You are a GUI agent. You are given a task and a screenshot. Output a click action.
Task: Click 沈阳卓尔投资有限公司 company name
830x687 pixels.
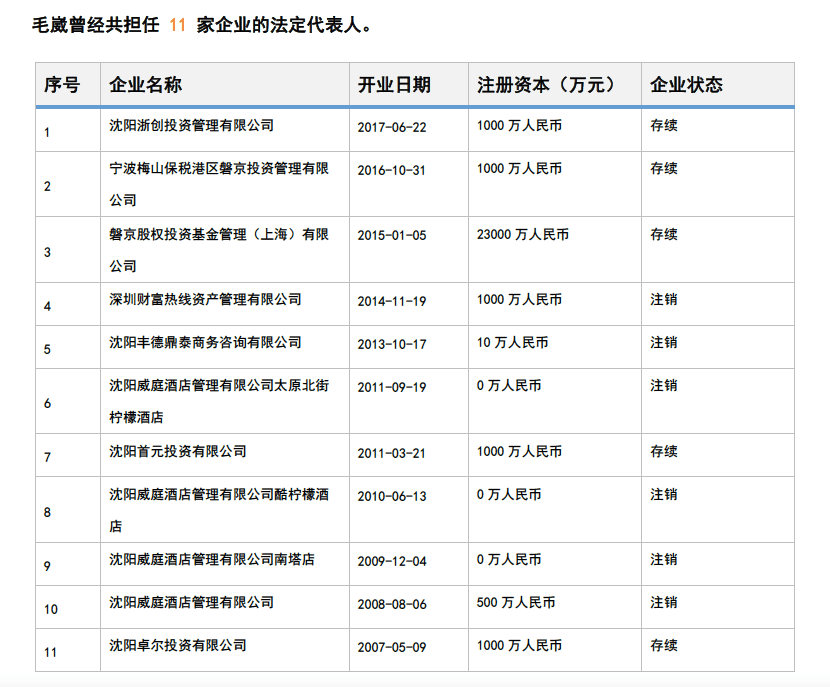[x=178, y=645]
